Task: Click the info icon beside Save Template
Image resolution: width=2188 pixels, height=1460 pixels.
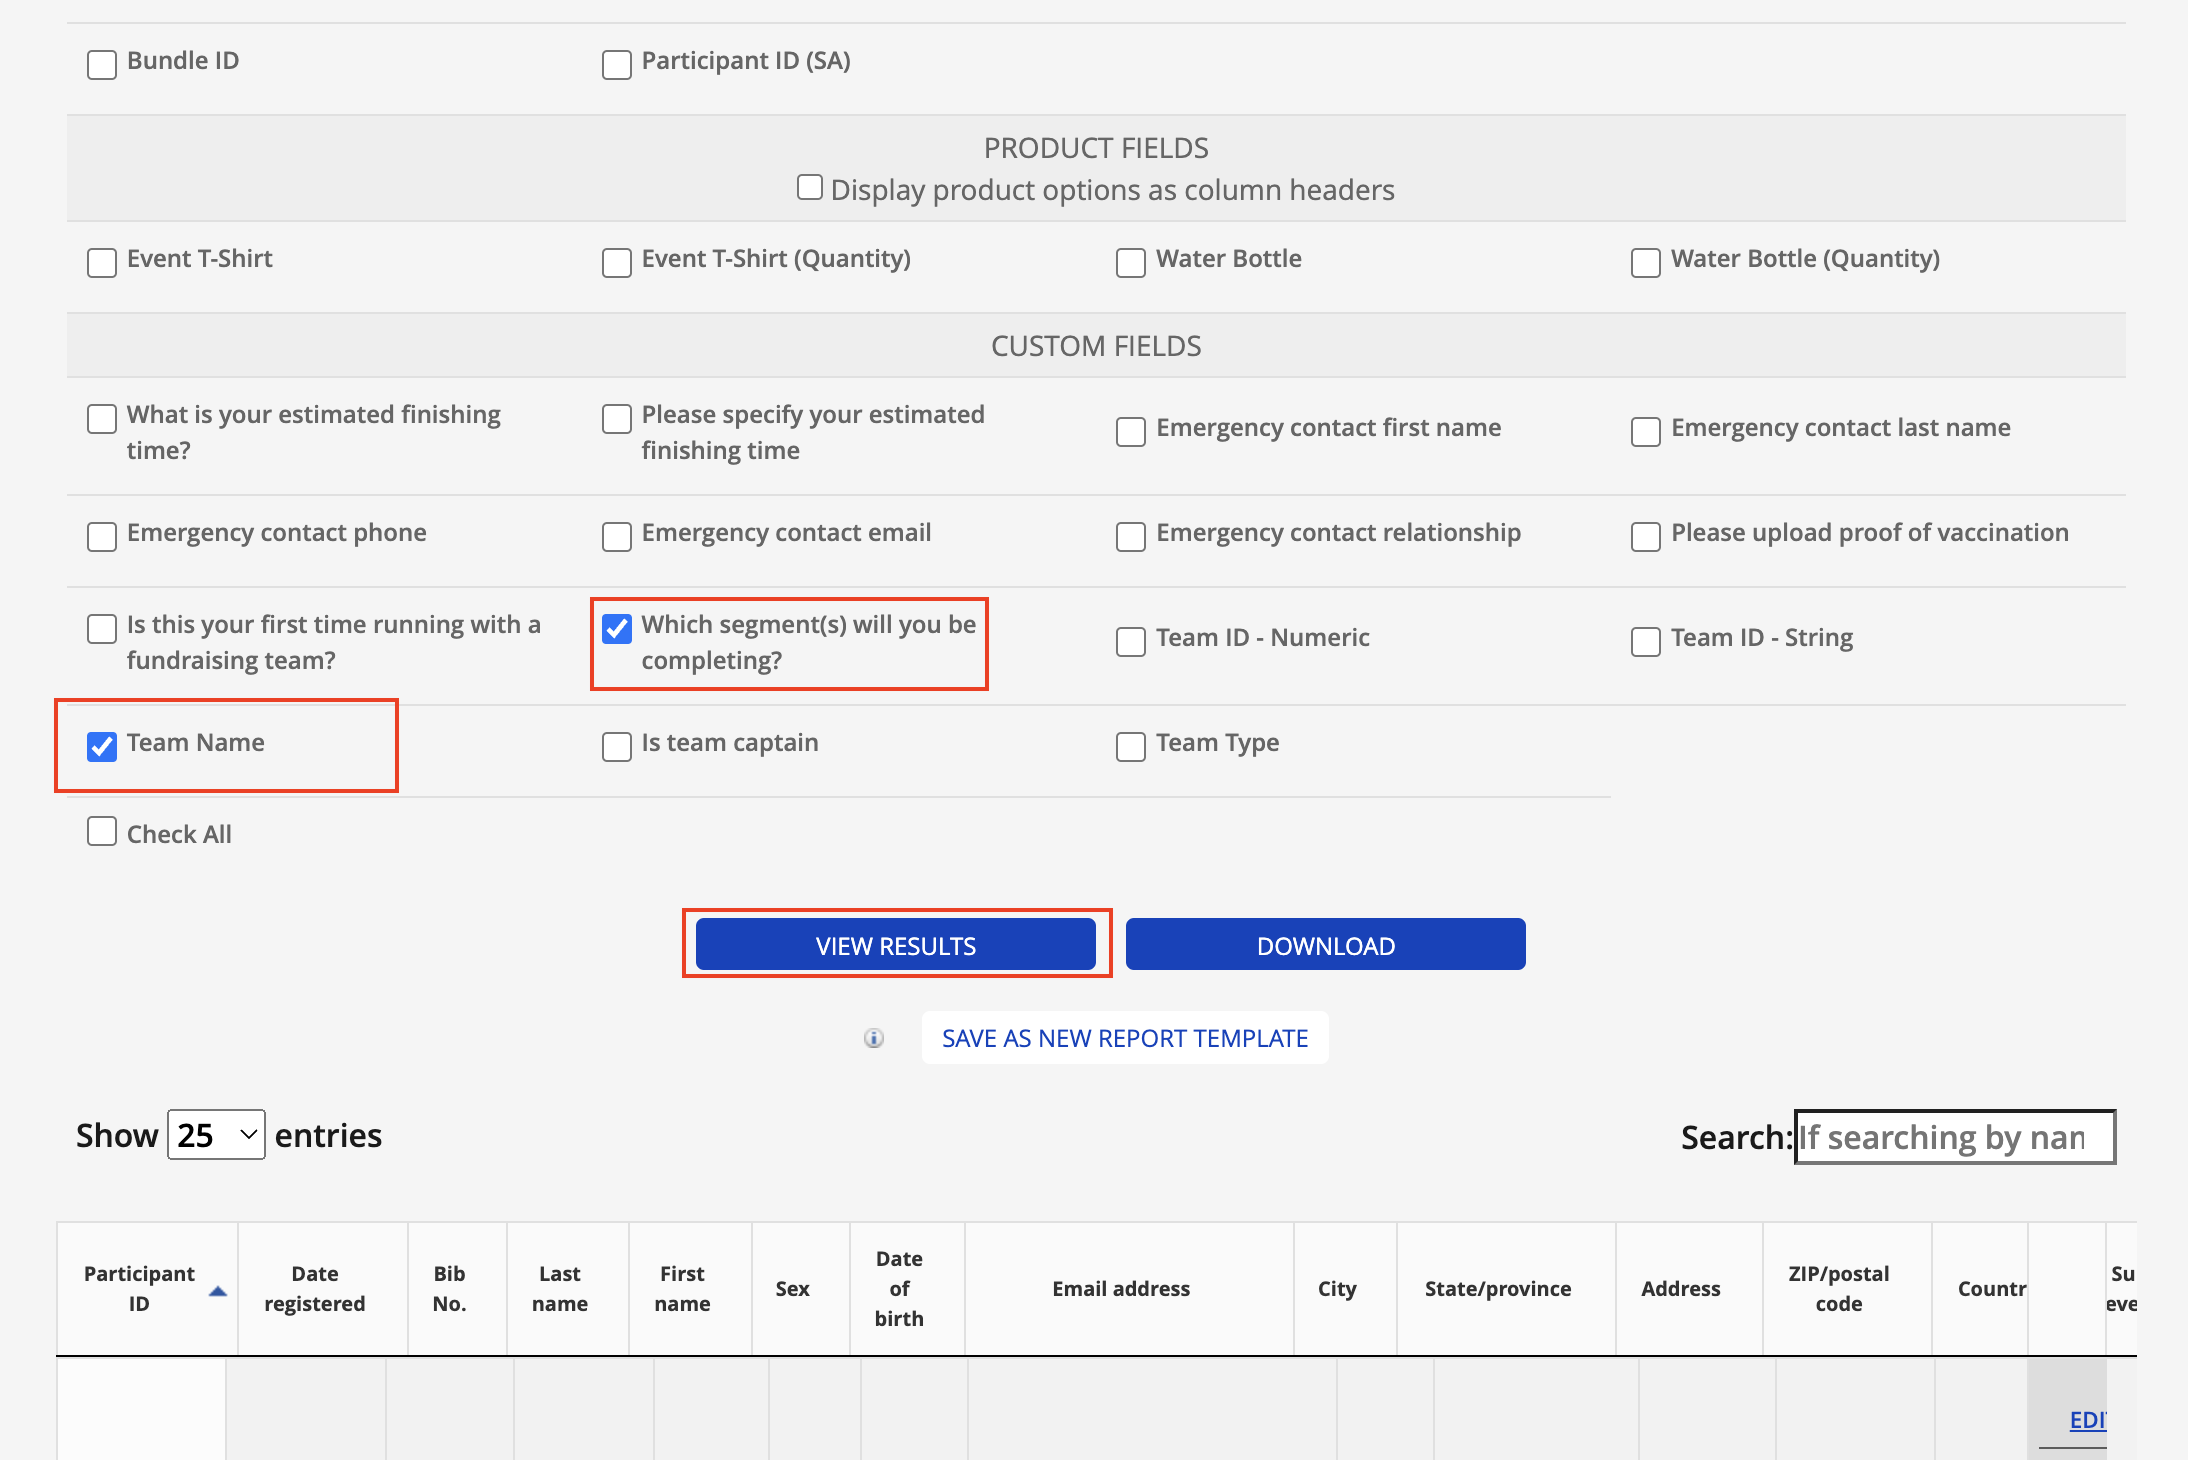Action: point(874,1038)
